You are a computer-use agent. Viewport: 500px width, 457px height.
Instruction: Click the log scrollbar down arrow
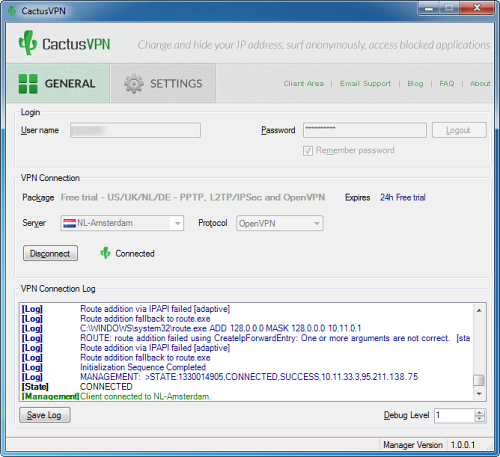(x=479, y=394)
